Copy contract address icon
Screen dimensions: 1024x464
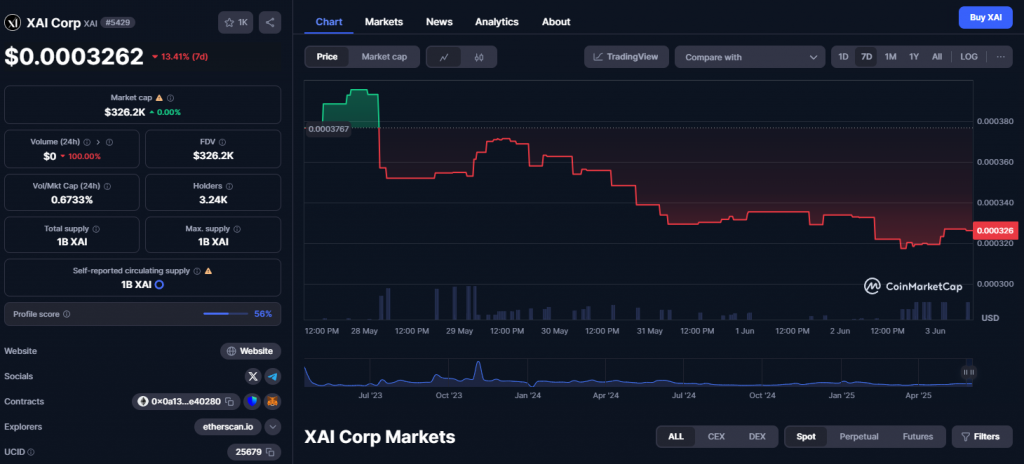click(229, 401)
